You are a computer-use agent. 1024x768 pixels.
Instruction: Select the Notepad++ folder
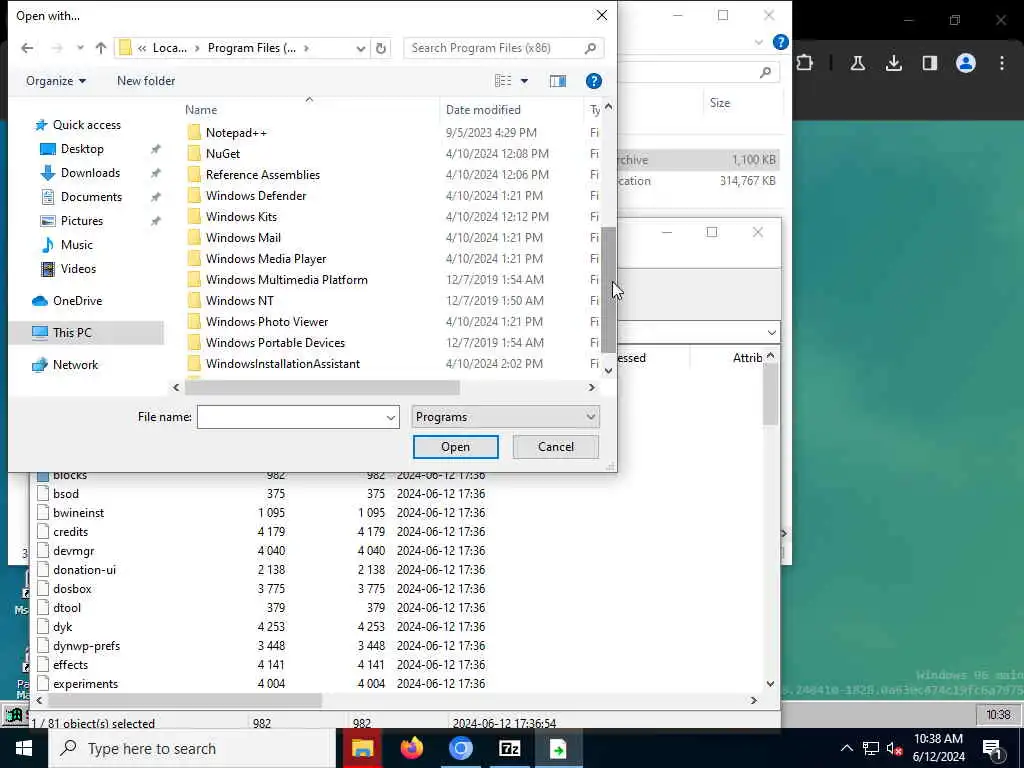click(x=236, y=133)
